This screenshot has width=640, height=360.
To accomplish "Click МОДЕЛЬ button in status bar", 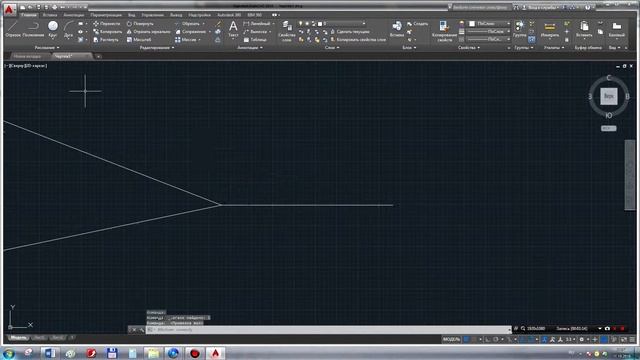I will click(x=451, y=339).
